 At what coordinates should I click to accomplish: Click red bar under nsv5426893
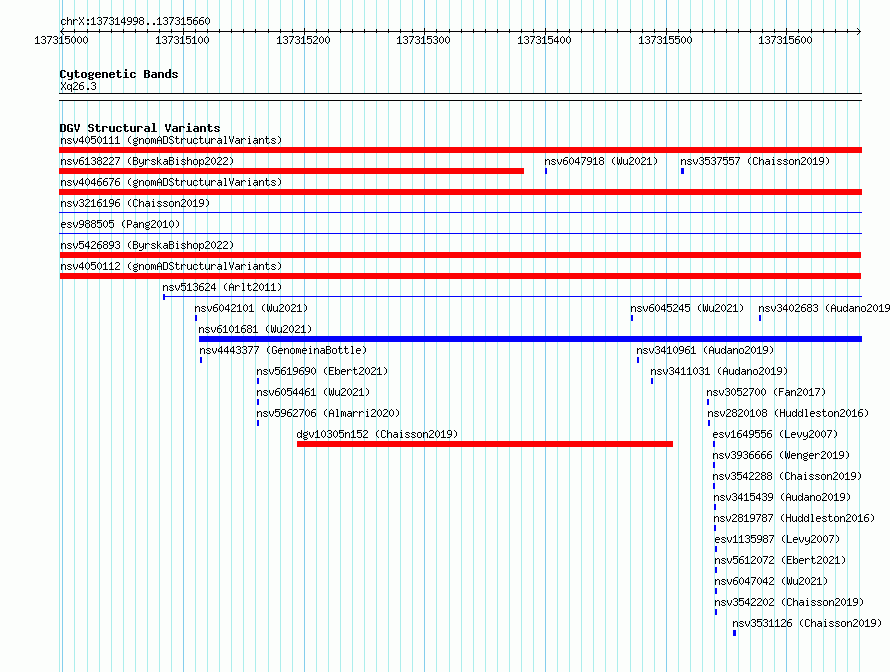(460, 255)
